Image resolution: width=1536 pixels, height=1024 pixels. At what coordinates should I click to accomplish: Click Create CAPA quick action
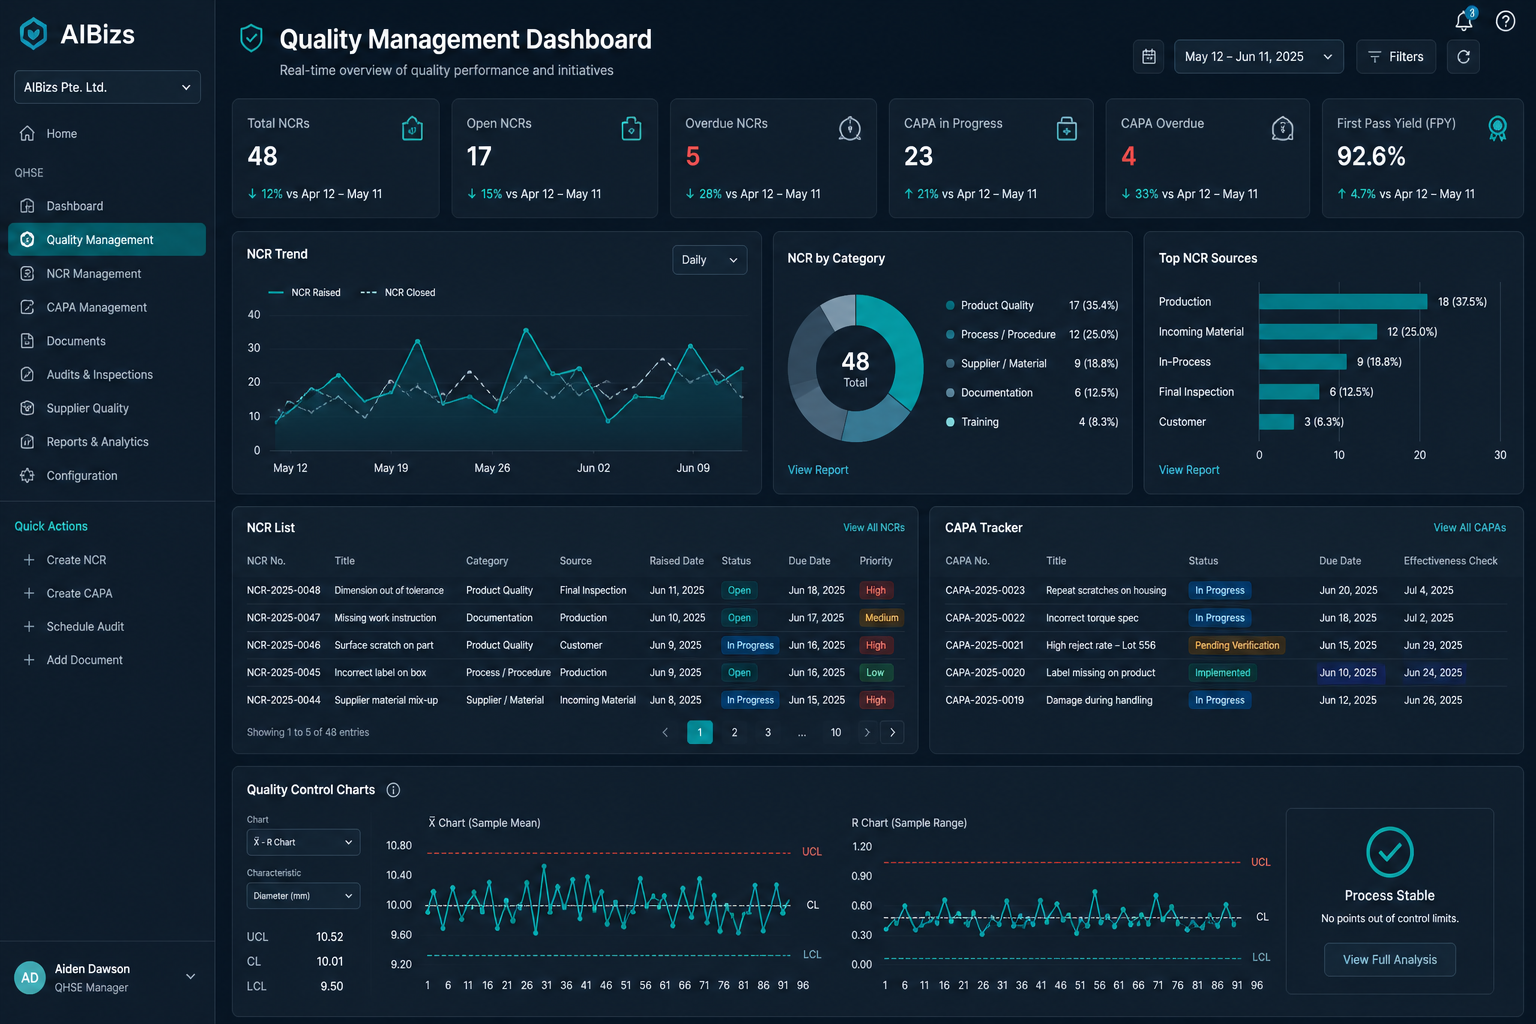click(79, 593)
